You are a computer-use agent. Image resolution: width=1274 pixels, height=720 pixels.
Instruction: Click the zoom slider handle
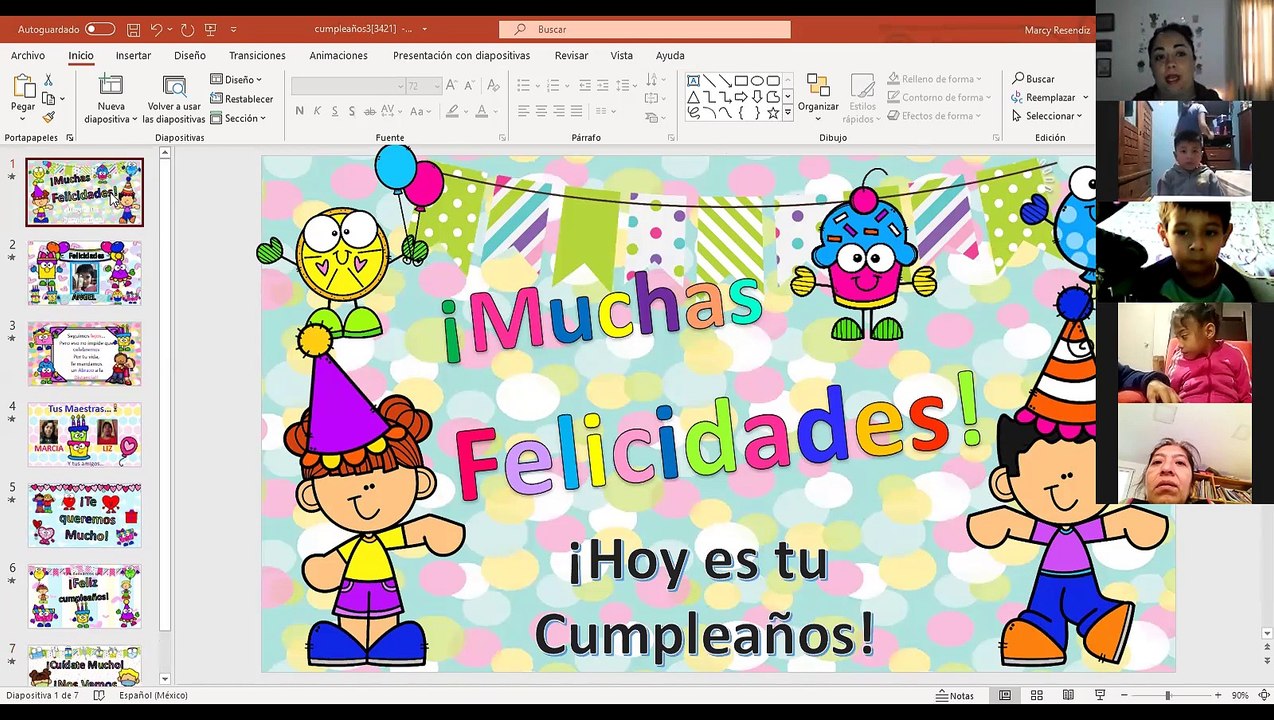point(1167,695)
